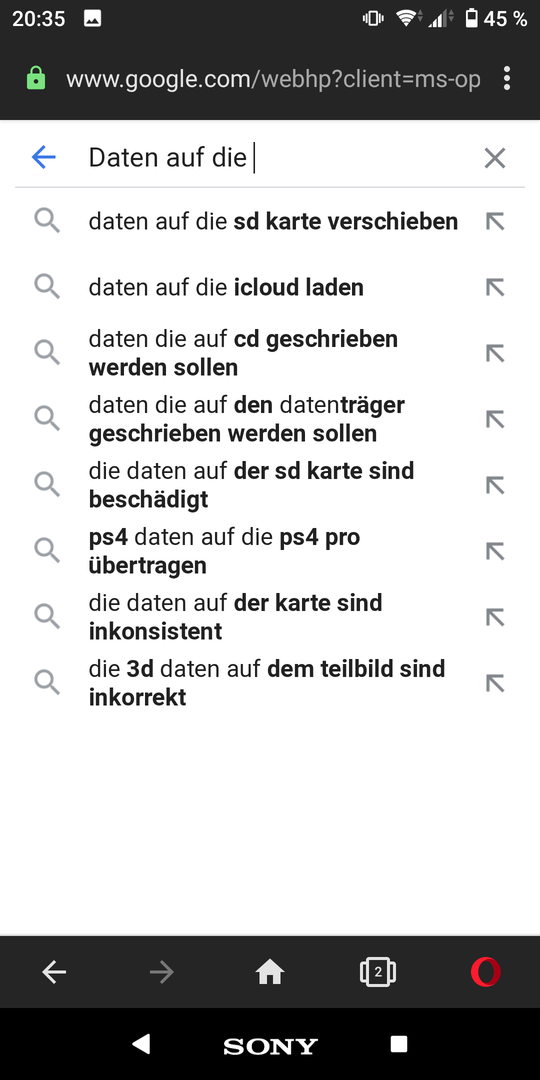Focus the 'Daten auf die' search field
Screen dimensions: 540x1080
(276, 158)
